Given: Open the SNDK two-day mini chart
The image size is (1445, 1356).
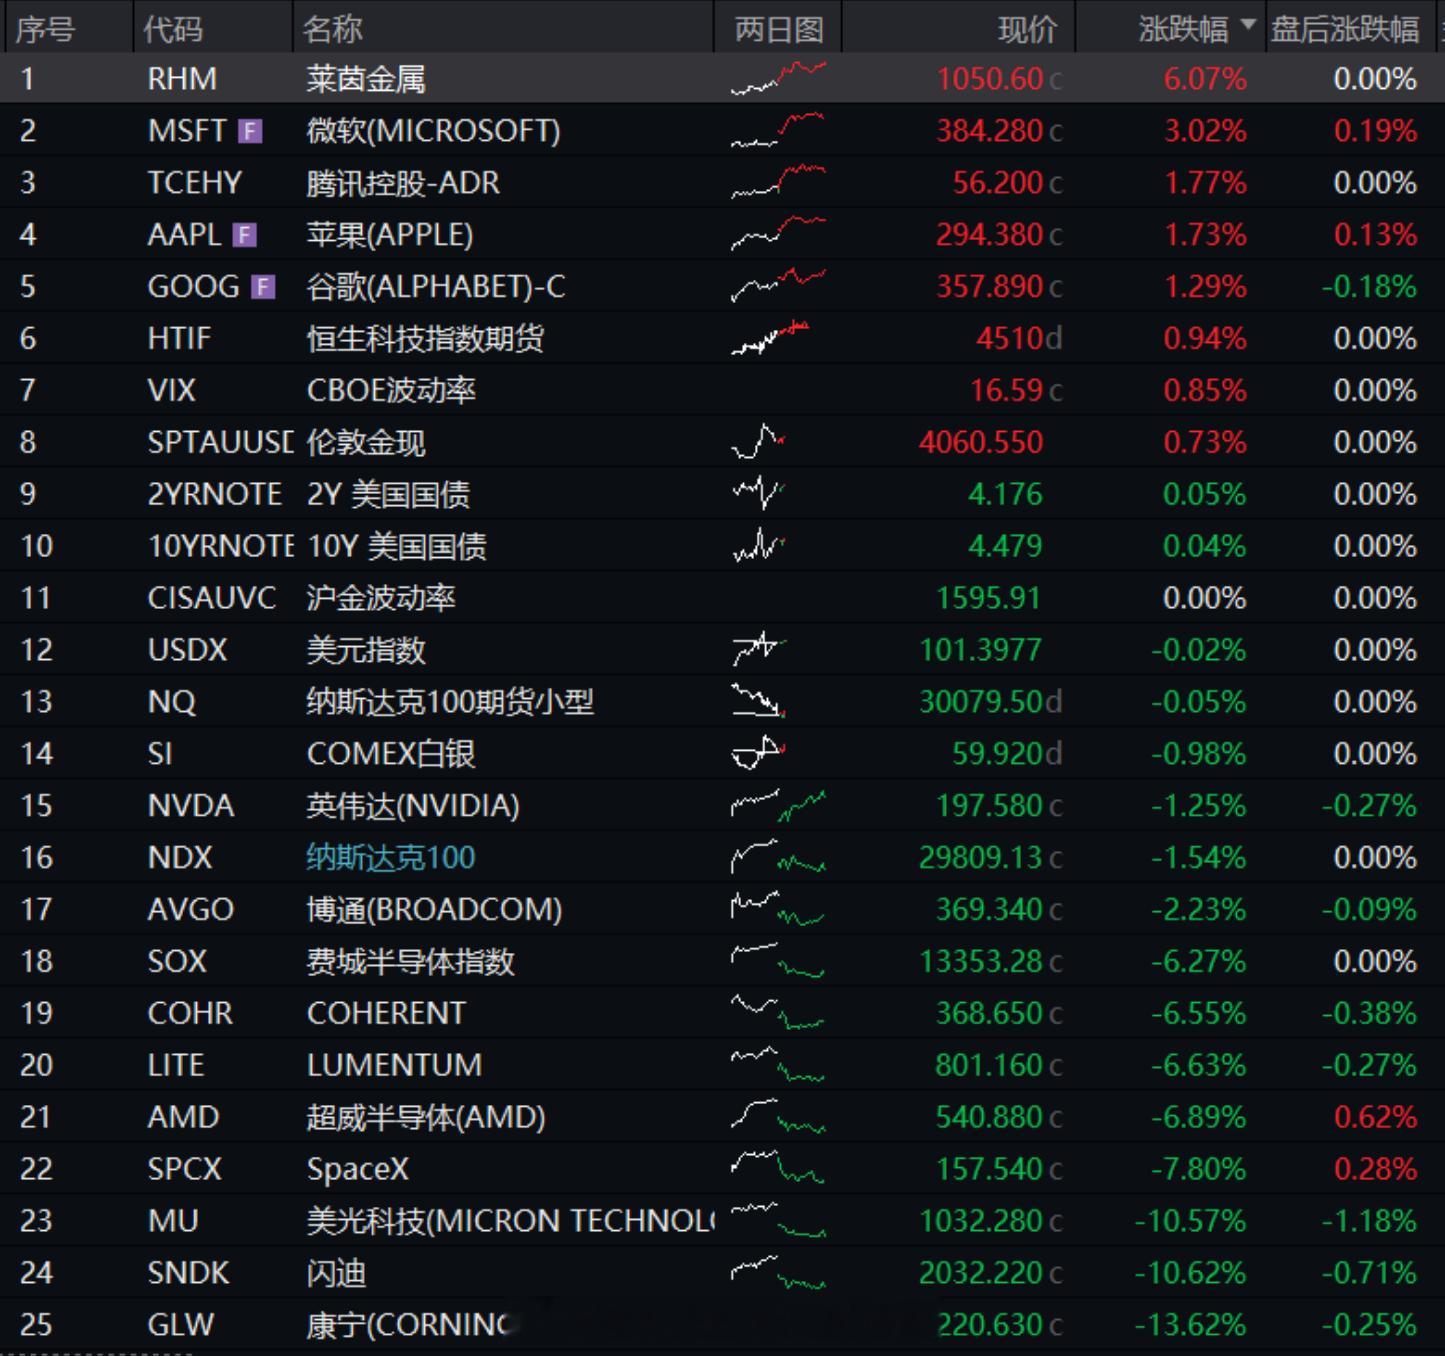Looking at the screenshot, I should [778, 1273].
